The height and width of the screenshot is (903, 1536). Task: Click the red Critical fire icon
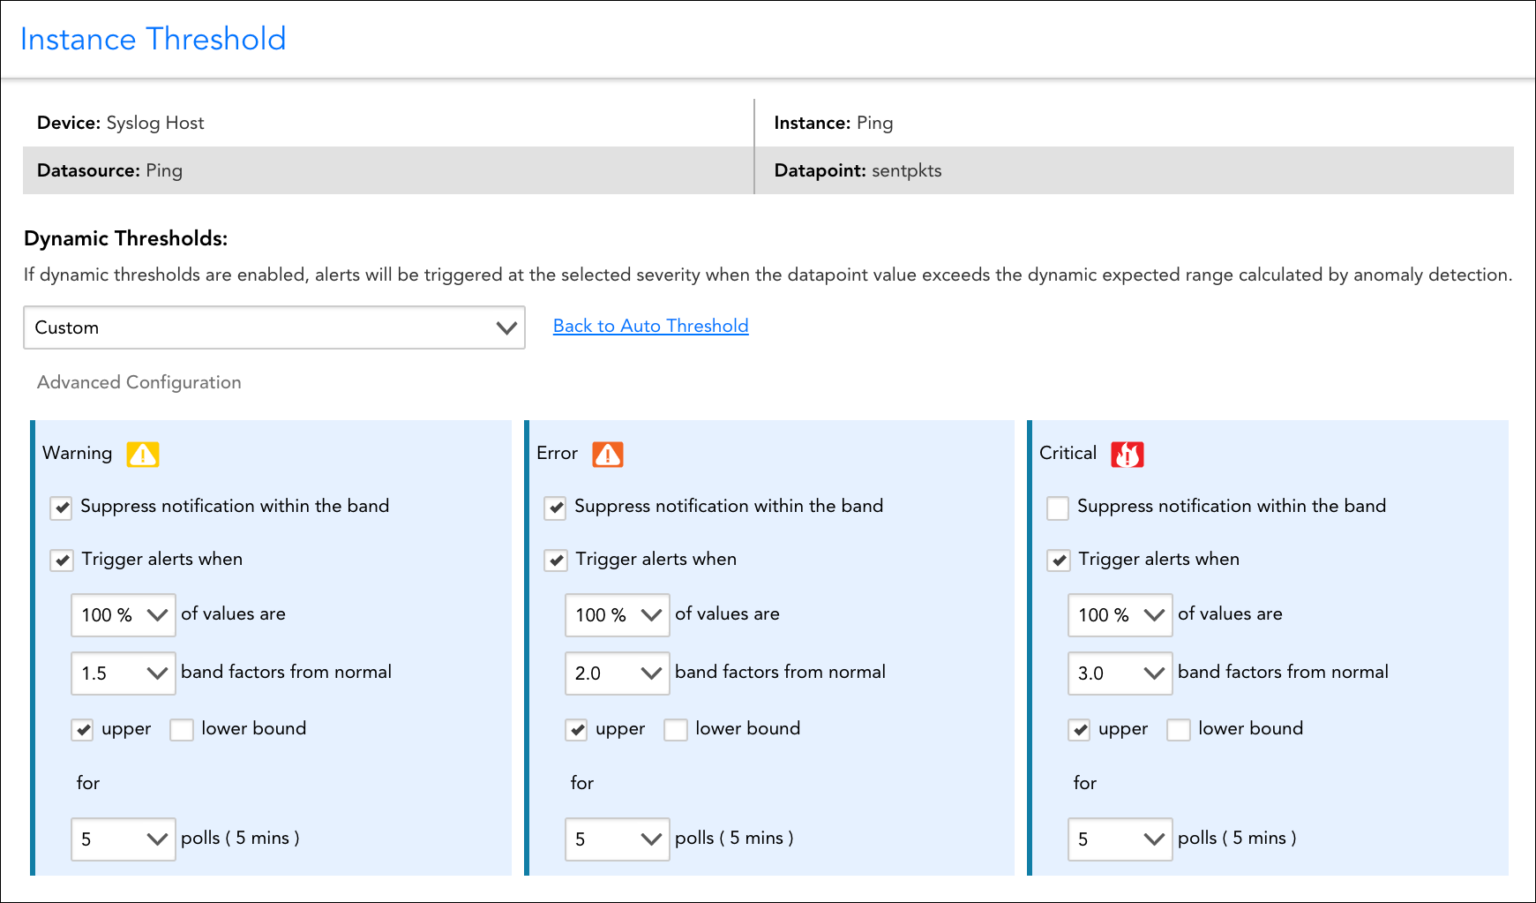pyautogui.click(x=1128, y=454)
